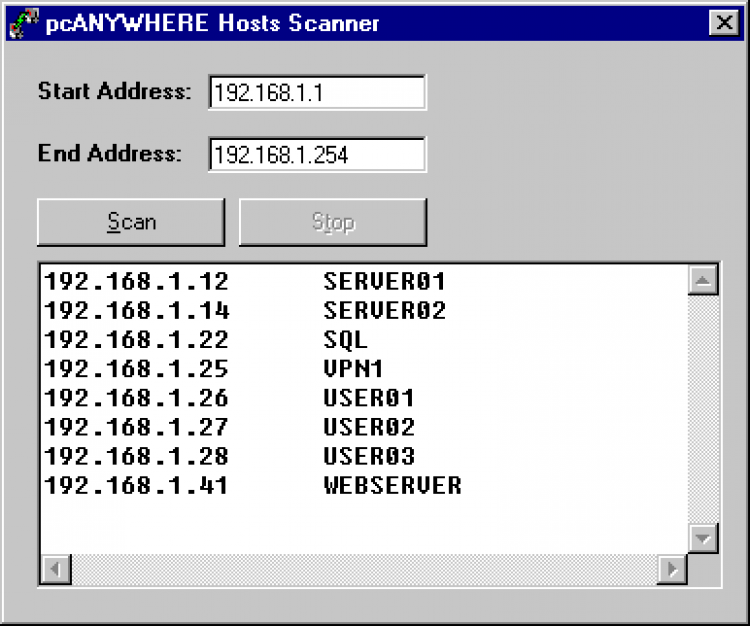Click the results list scroll right arrow
The width and height of the screenshot is (750, 626).
click(x=672, y=569)
